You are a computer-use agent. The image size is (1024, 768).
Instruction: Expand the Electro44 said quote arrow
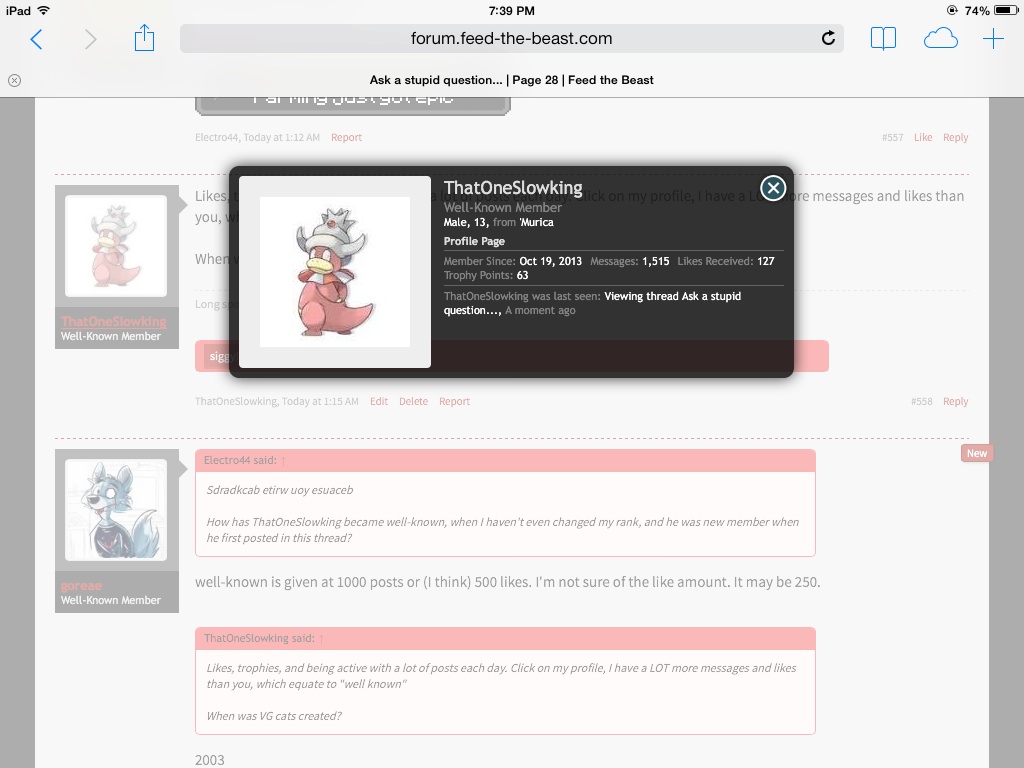(x=283, y=460)
